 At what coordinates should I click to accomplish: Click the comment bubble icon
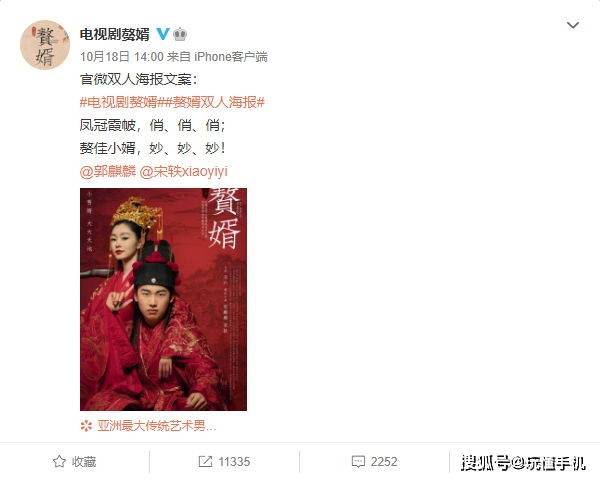(x=358, y=461)
